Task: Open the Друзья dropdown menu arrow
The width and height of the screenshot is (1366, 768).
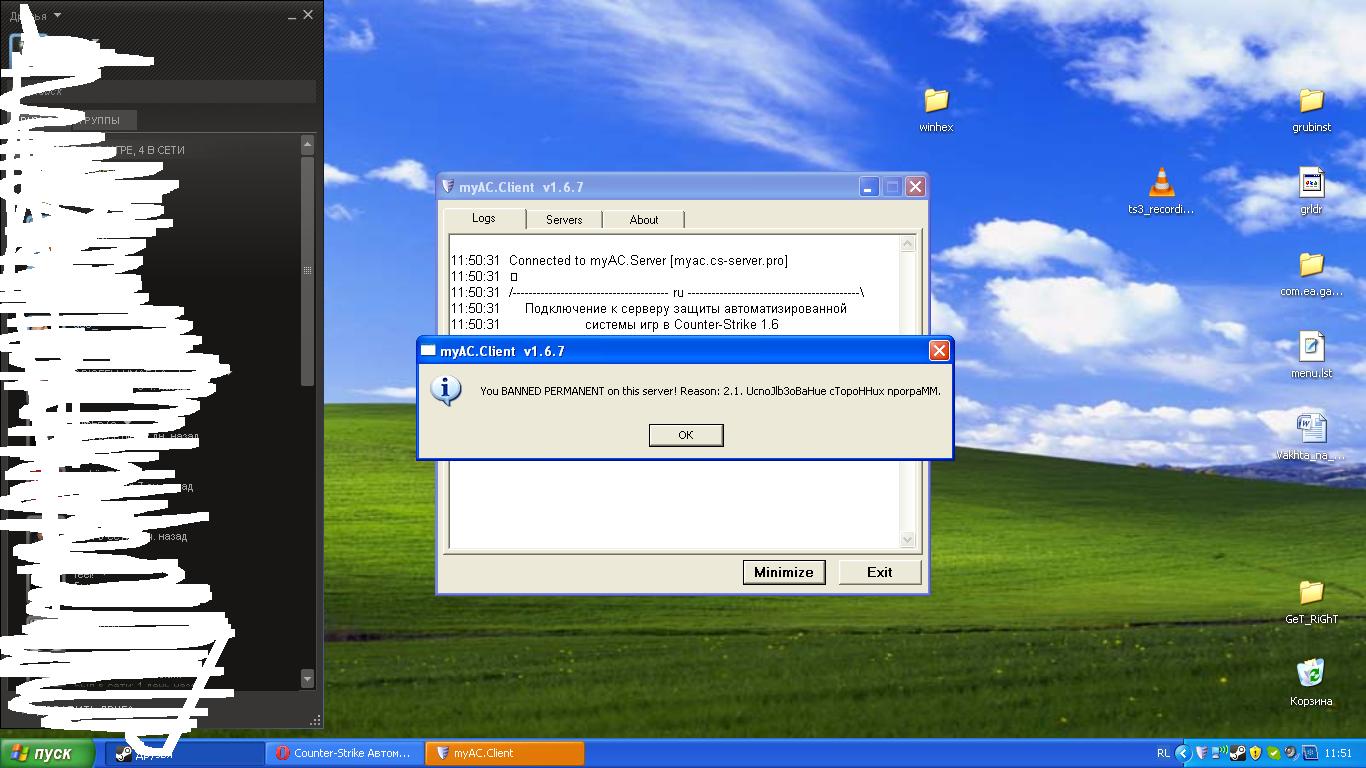Action: pos(57,15)
